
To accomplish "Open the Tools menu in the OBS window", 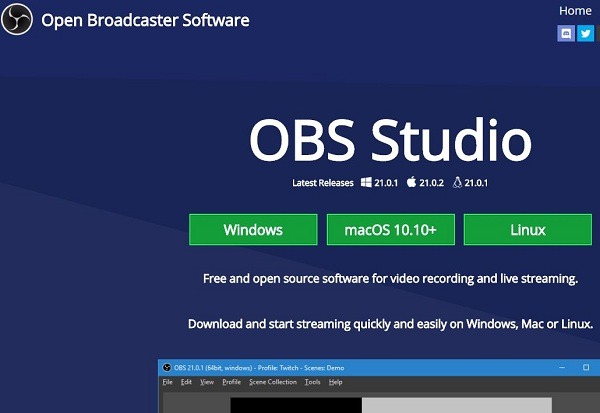I will [x=313, y=382].
